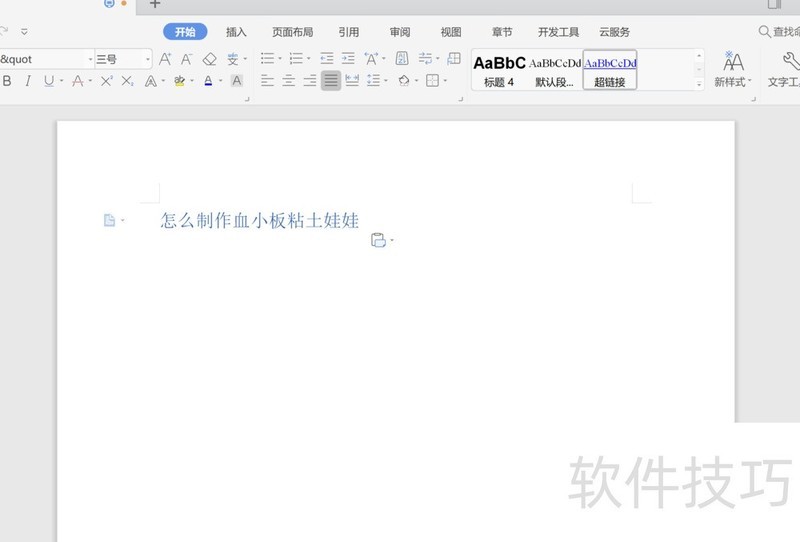Increase font size with the A+ icon
The image size is (800, 542).
click(x=165, y=59)
